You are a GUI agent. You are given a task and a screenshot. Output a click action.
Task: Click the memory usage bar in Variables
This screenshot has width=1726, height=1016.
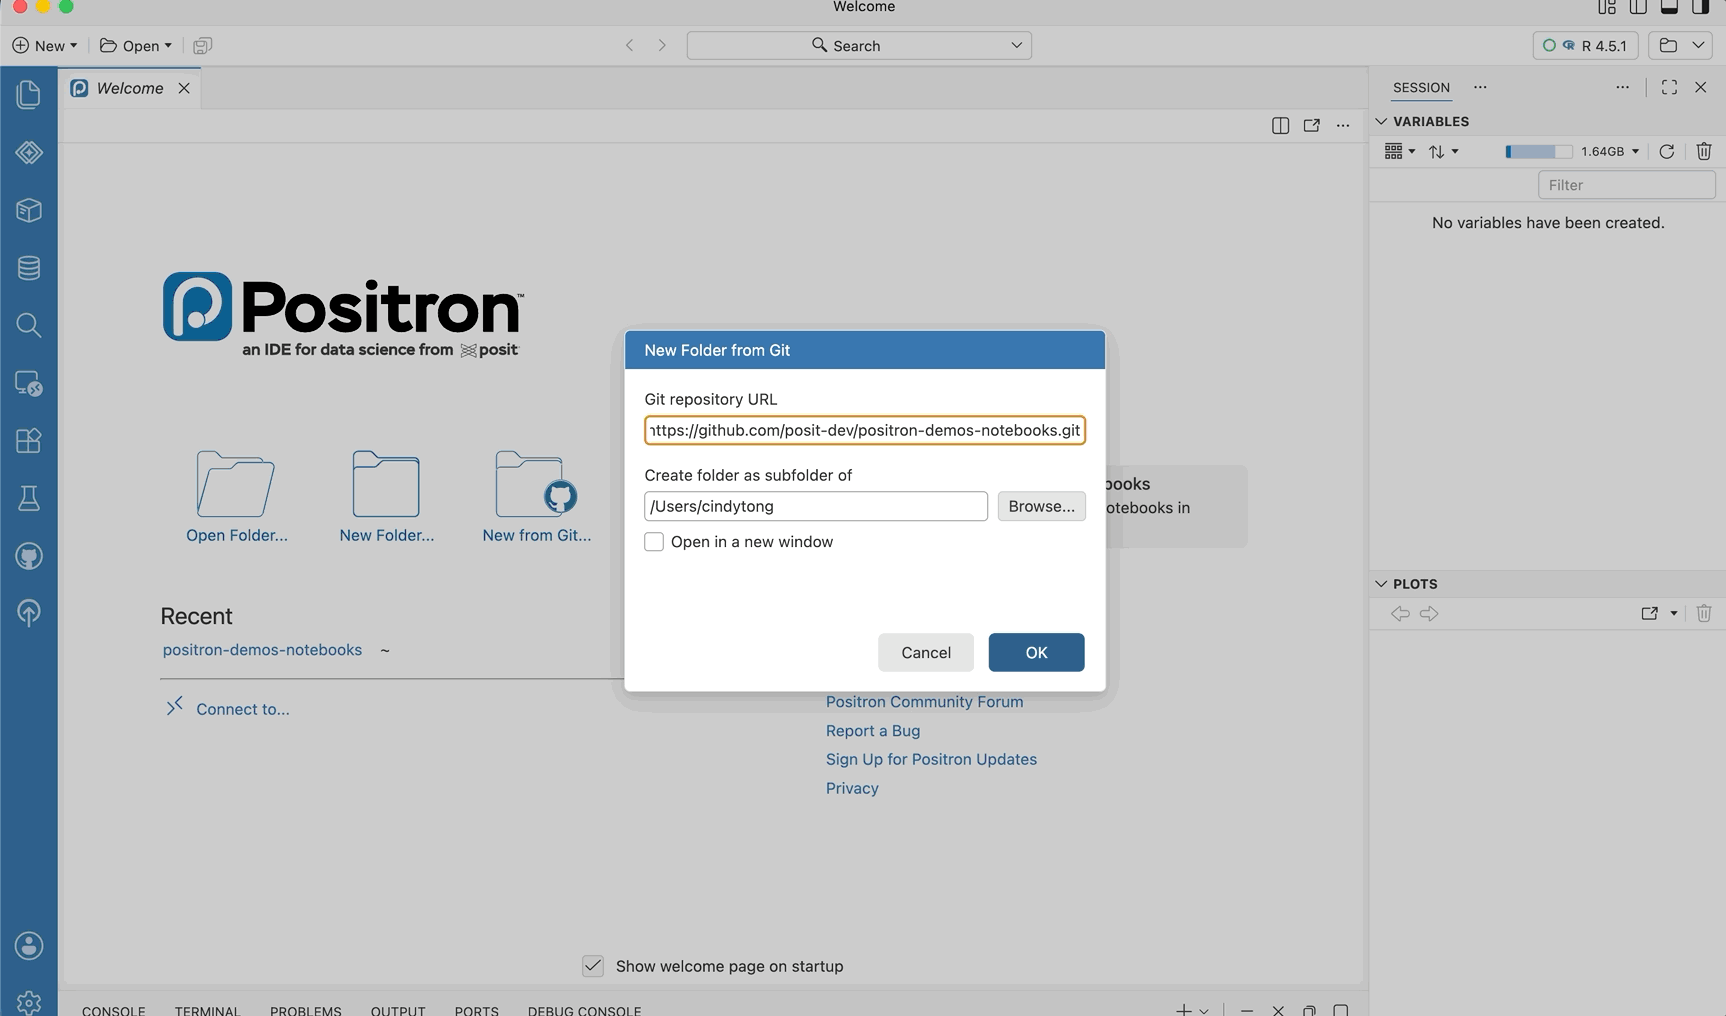point(1538,151)
